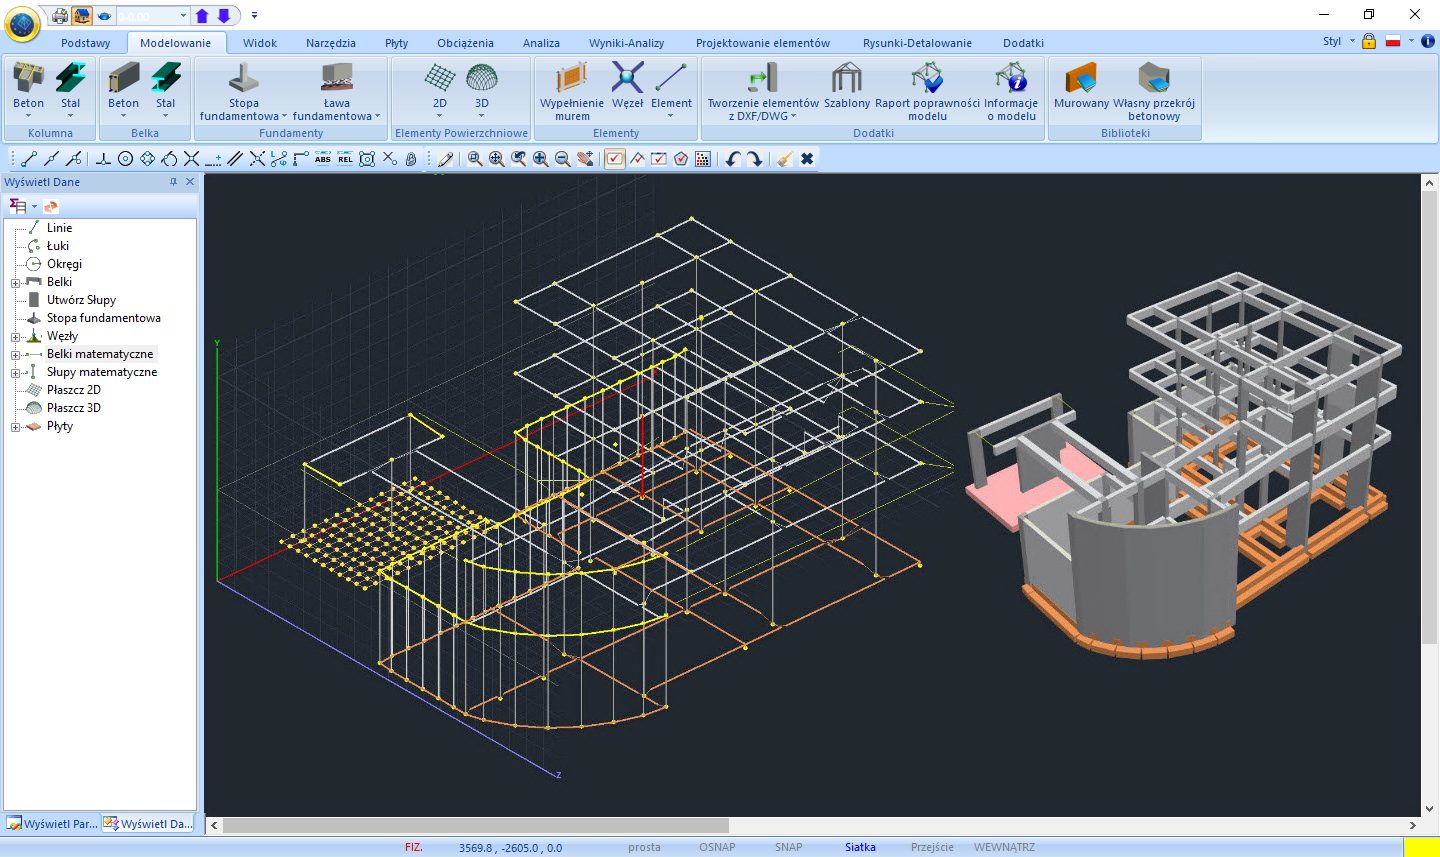The width and height of the screenshot is (1440, 857).
Task: Click the Węzeł node tool
Action: 628,85
